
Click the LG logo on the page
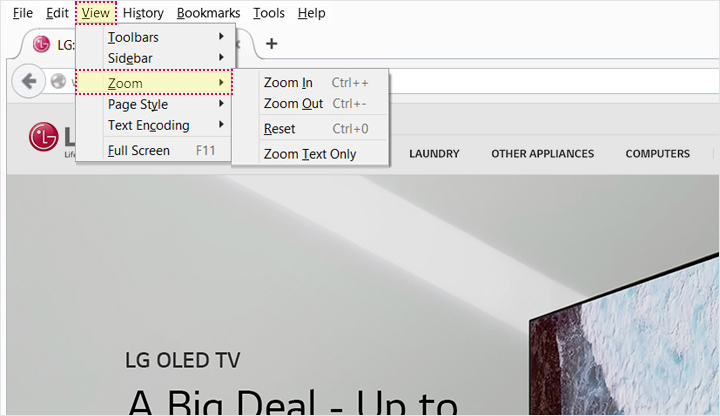coord(44,137)
